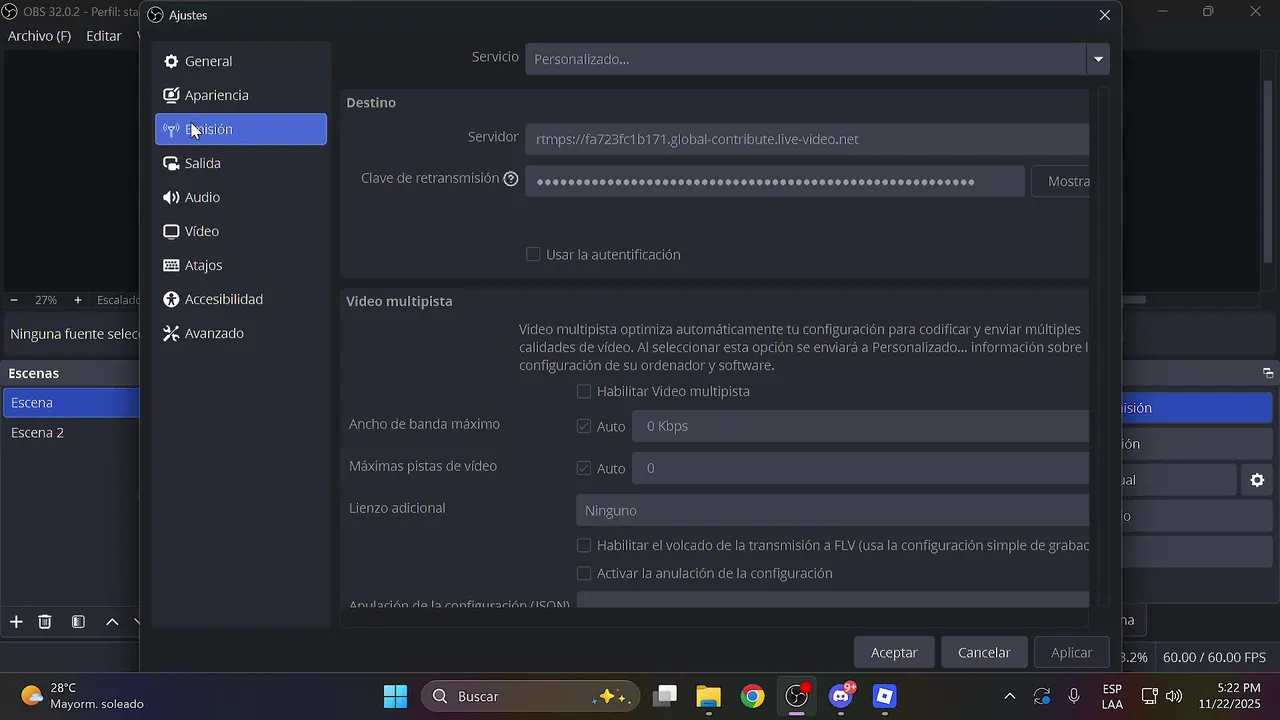The height and width of the screenshot is (720, 1280).
Task: Click the Servicio dropdown arrow button
Action: click(1098, 59)
